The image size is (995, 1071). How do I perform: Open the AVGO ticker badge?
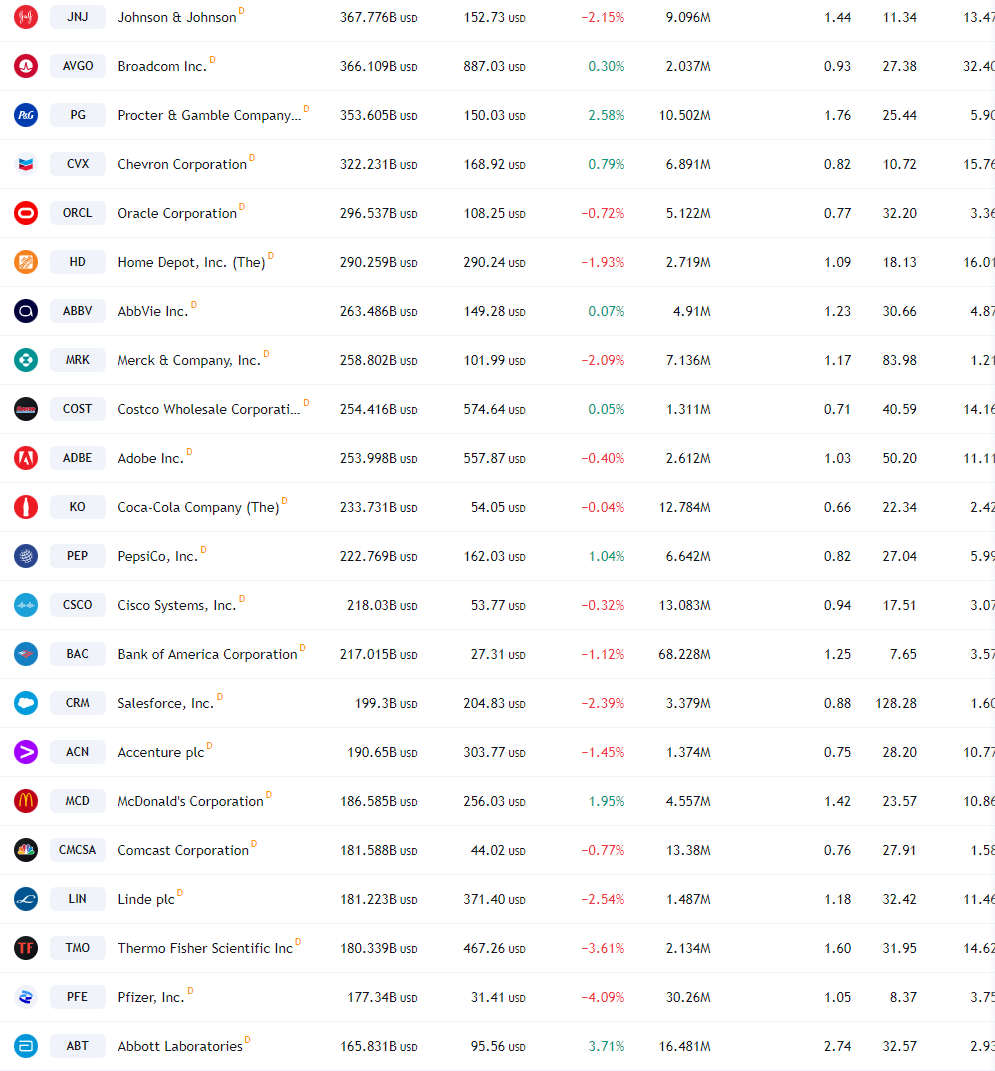pyautogui.click(x=78, y=66)
